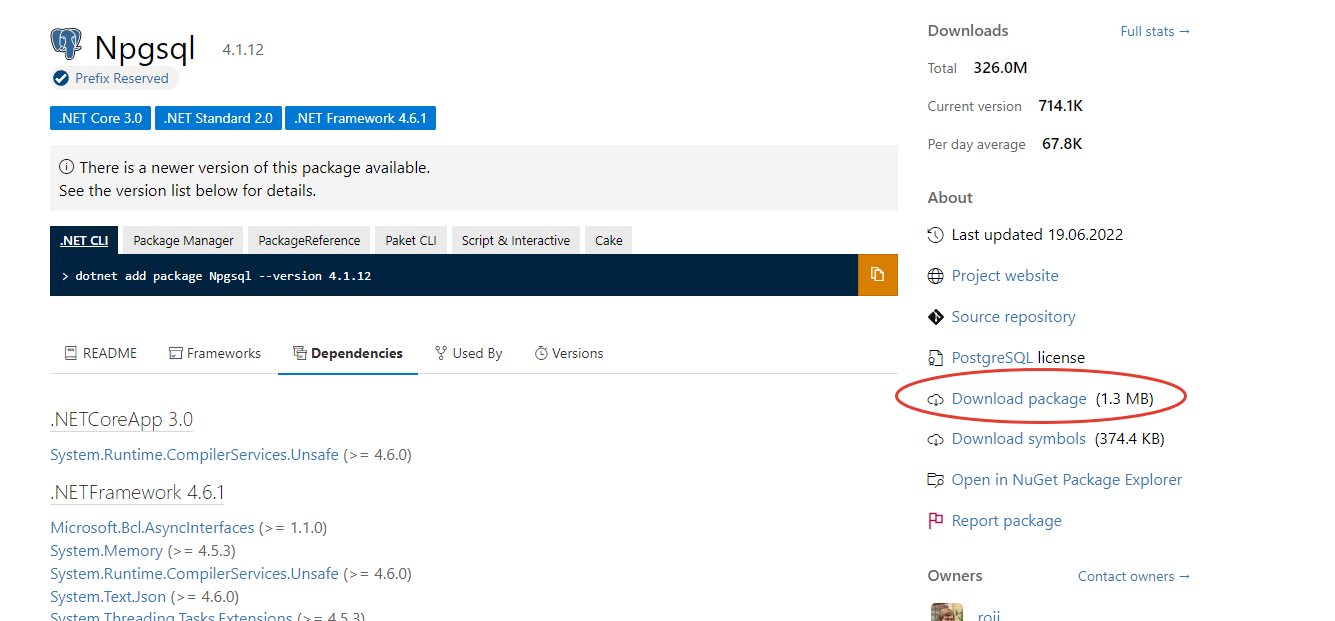Screen dimensions: 1335x621
Task: Click the 326.0M total downloads value
Action: [x=1000, y=68]
